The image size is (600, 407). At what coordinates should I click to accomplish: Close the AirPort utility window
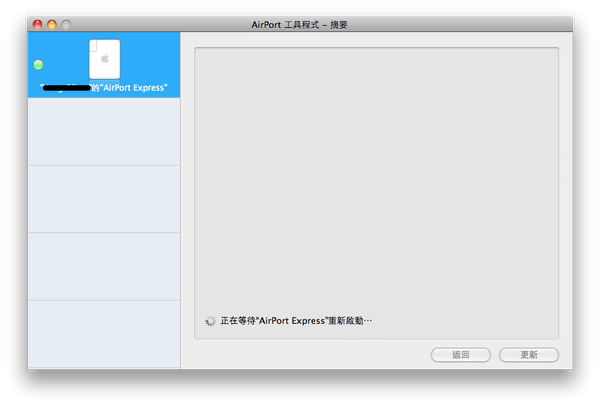point(38,24)
